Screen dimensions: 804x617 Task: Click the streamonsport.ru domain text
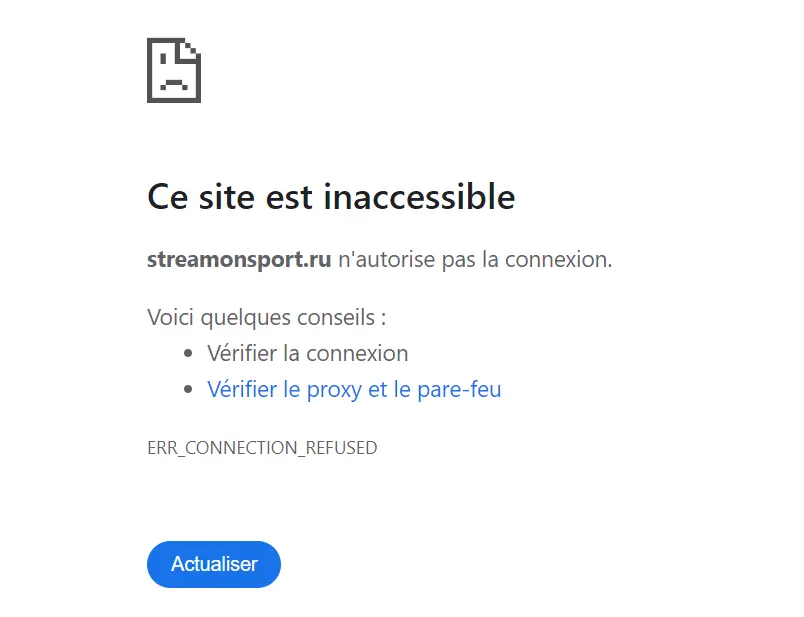coord(238,259)
